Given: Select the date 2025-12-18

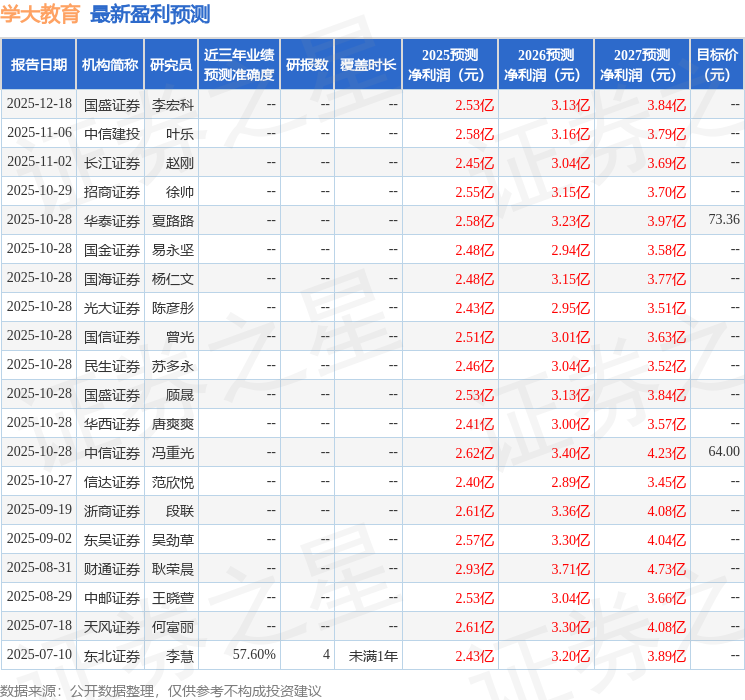Looking at the screenshot, I should pyautogui.click(x=39, y=104).
